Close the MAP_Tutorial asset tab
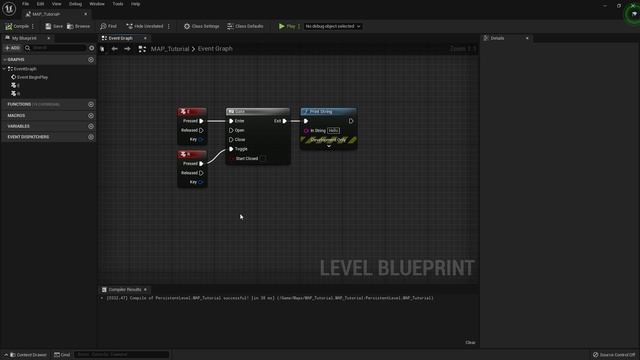The image size is (640, 360). tap(85, 14)
